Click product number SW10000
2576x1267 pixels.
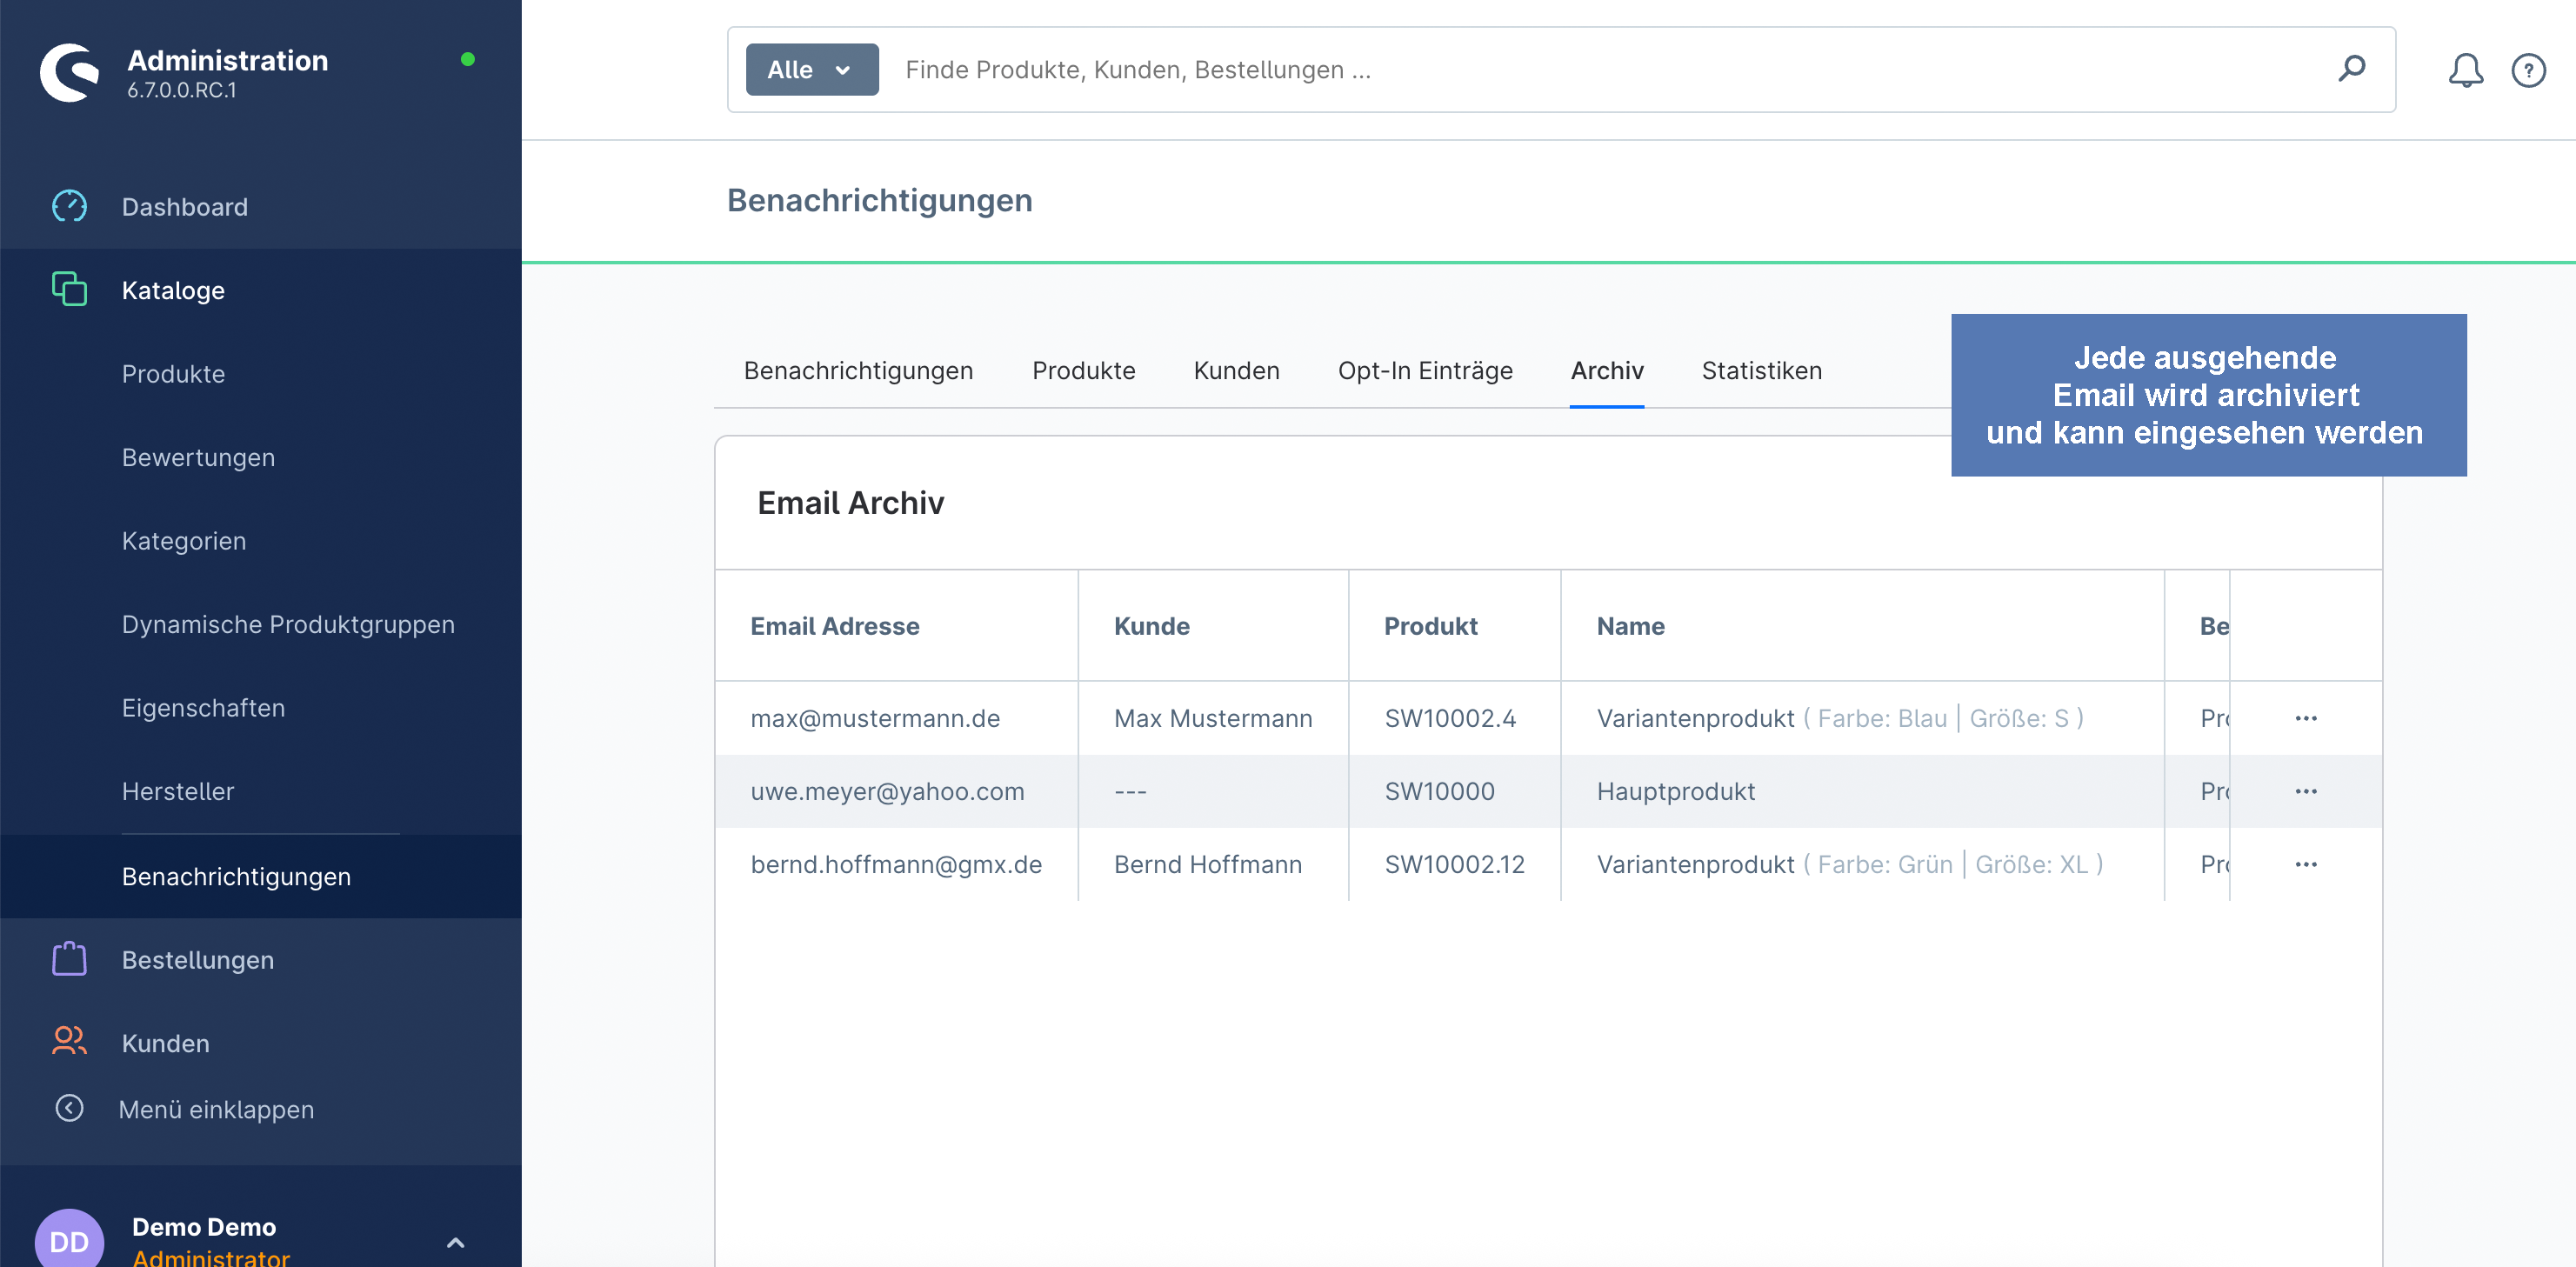[1439, 791]
